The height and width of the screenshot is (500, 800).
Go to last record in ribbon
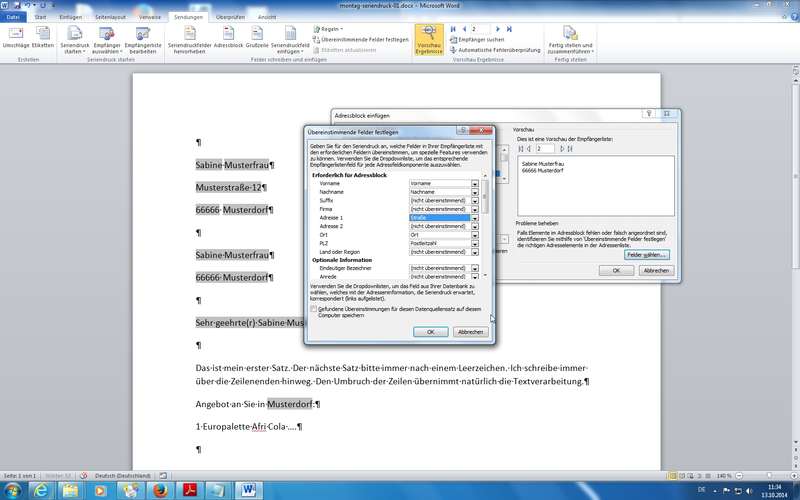point(509,29)
